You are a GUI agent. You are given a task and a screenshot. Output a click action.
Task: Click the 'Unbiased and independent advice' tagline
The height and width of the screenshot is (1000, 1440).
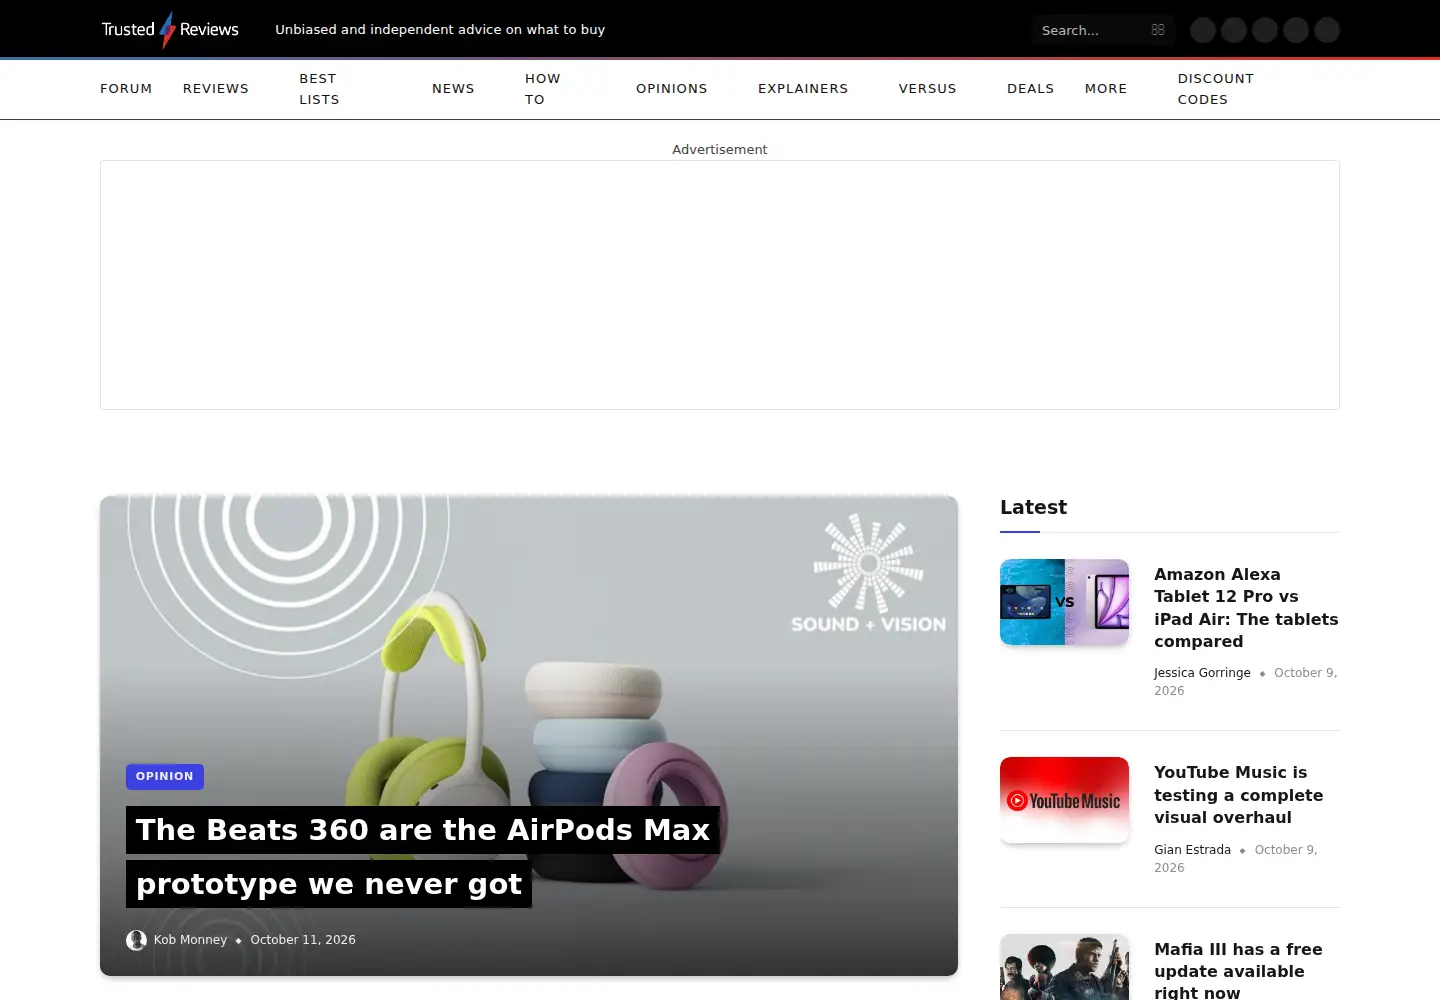(440, 30)
